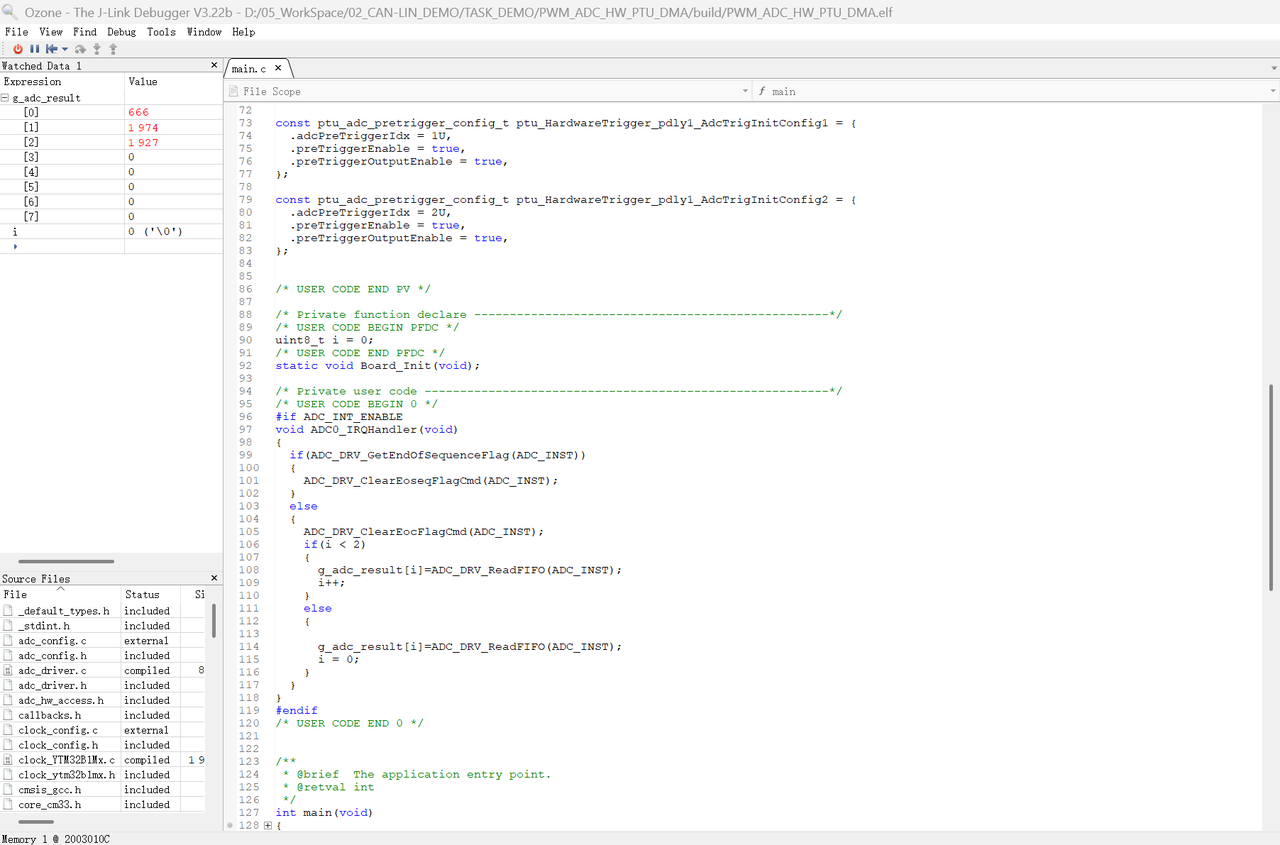Select watch row [7] of g_adc_result

[111, 217]
